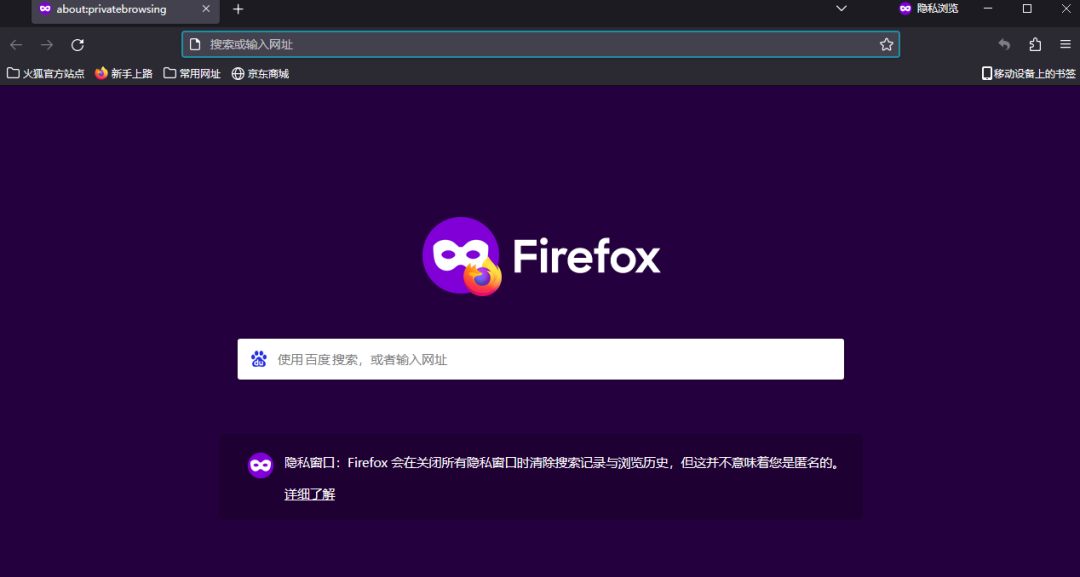Viewport: 1080px width, 577px height.
Task: Click the Firefox private browsing logo
Action: [541, 256]
